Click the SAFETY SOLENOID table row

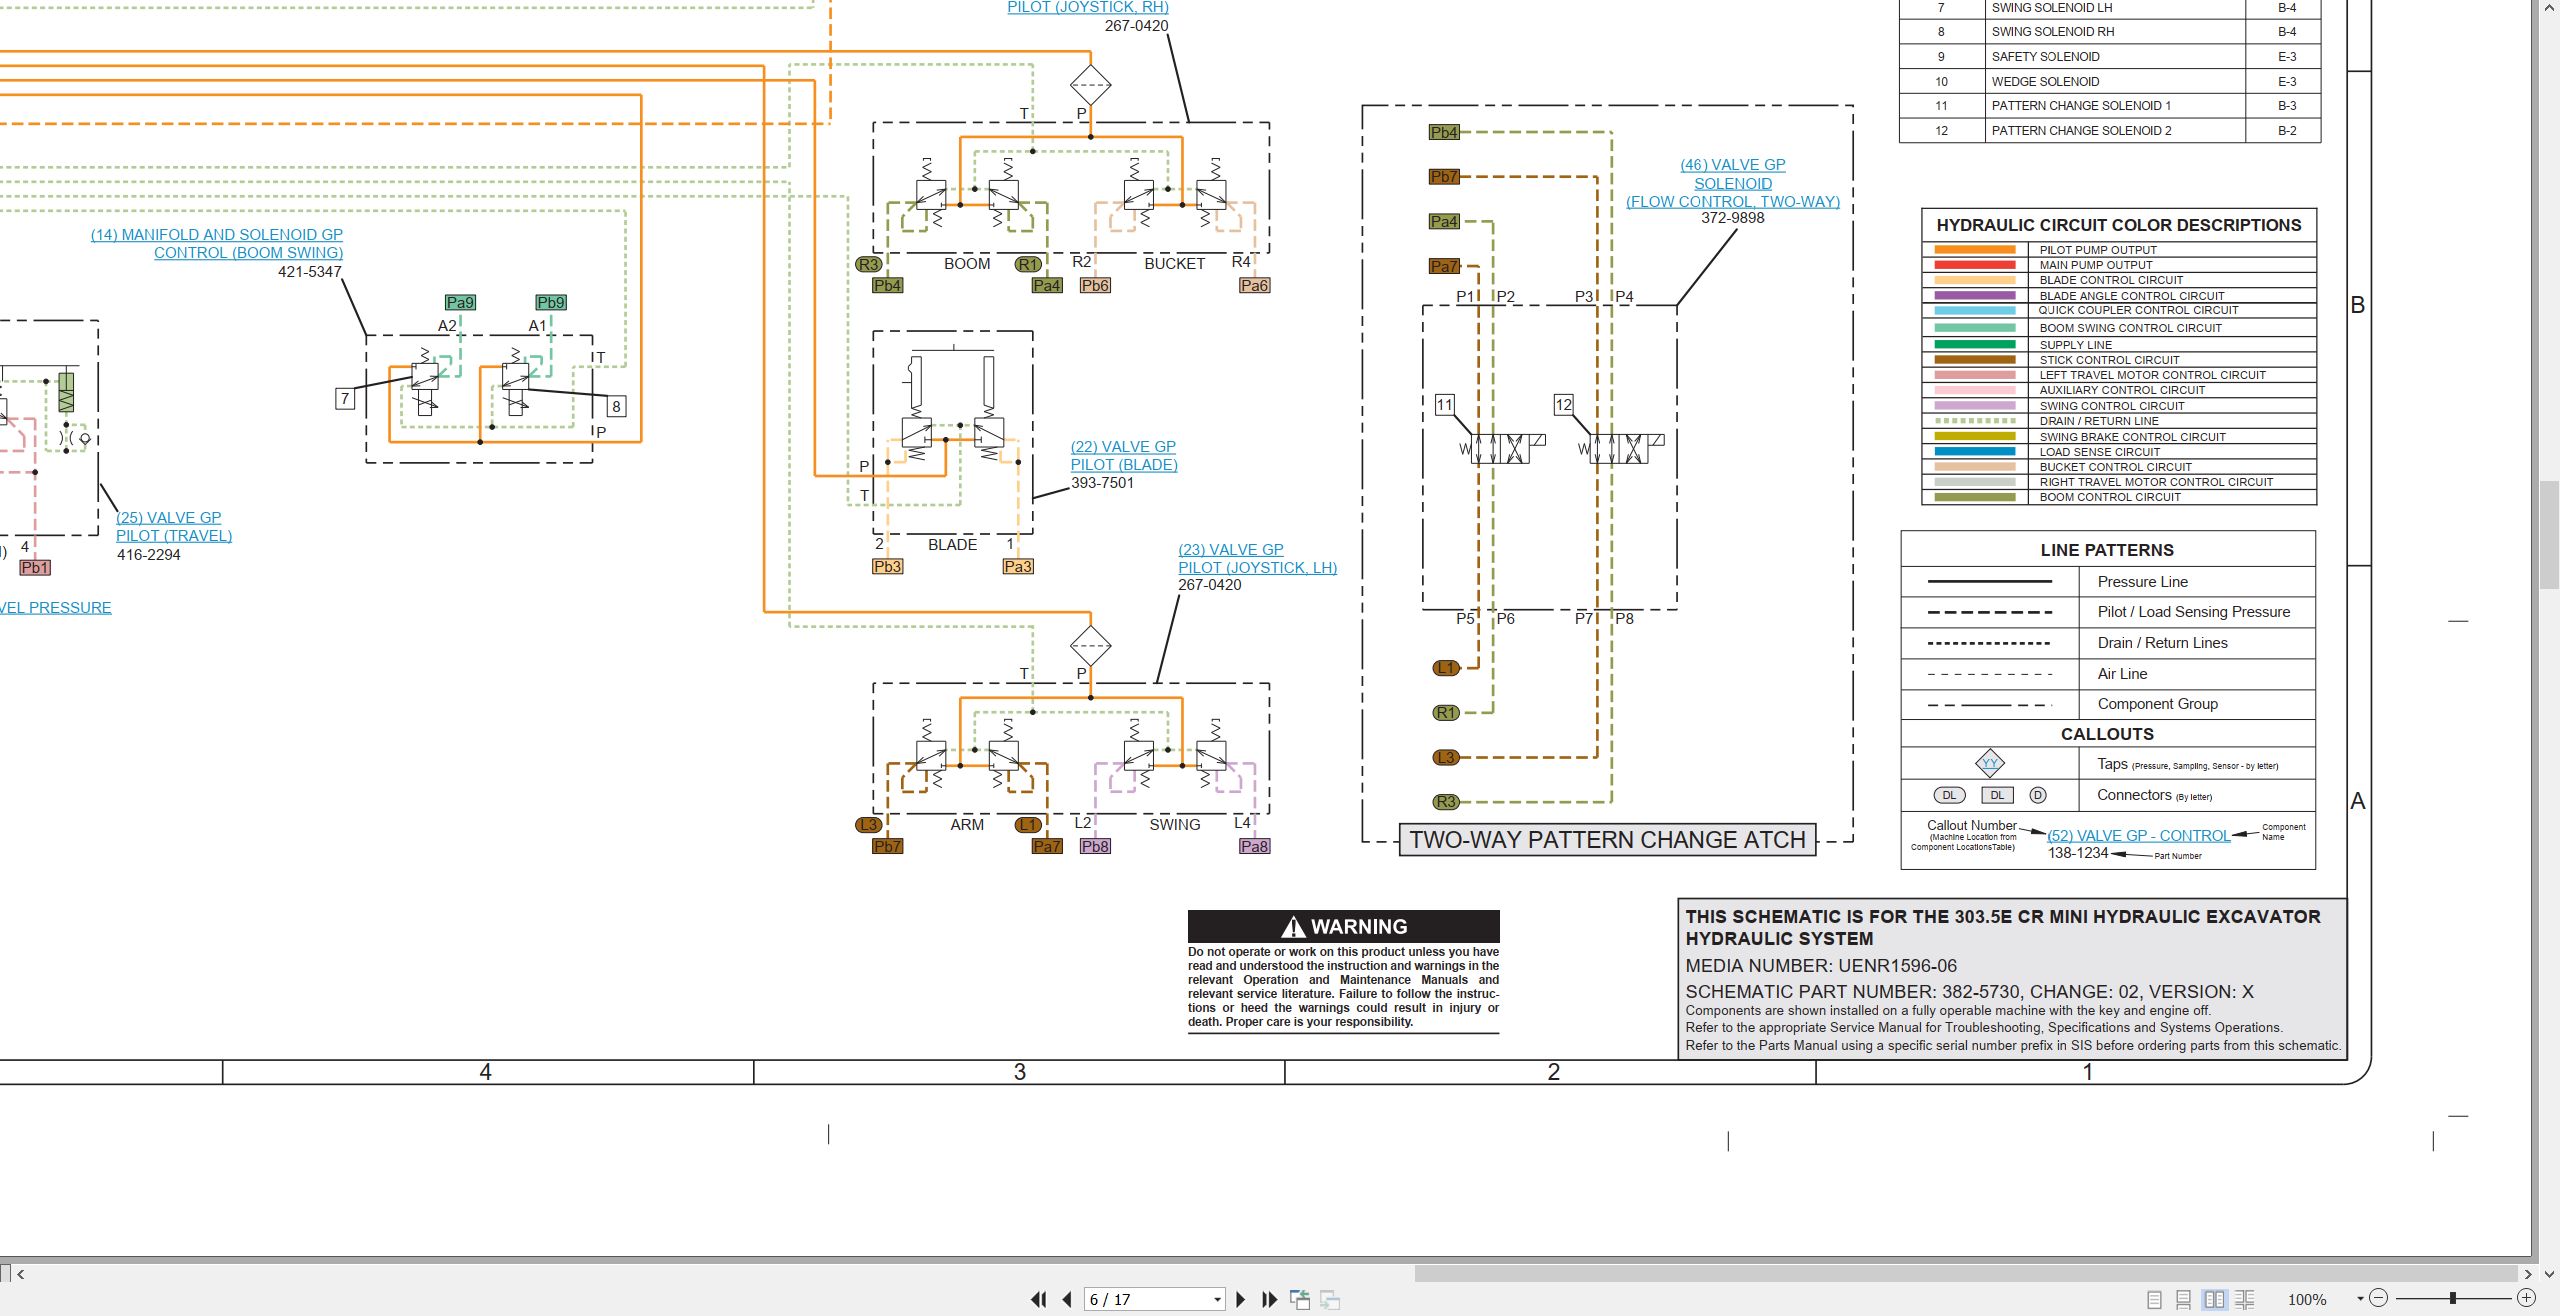(x=2109, y=56)
